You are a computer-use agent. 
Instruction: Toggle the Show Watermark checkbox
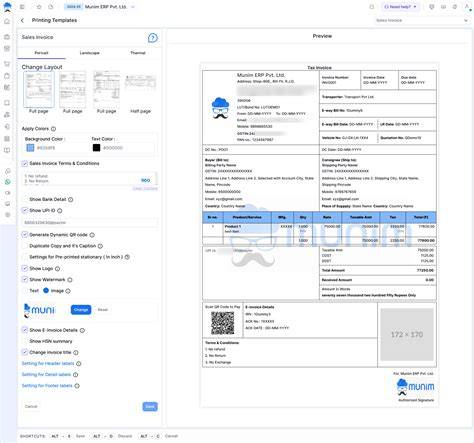click(25, 279)
